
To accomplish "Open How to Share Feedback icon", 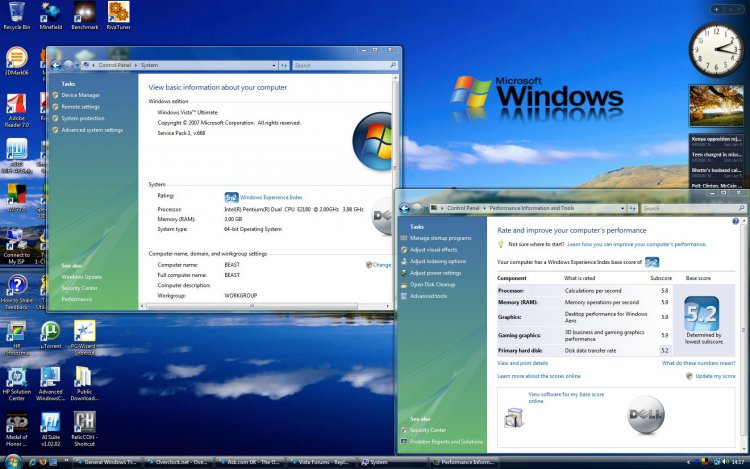I will tap(17, 292).
